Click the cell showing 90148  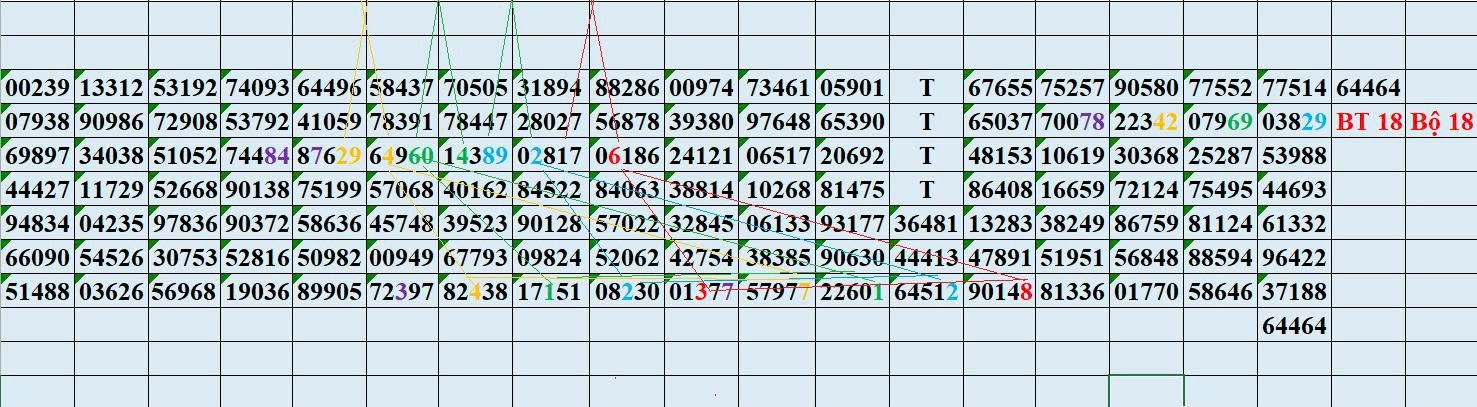pos(1000,292)
